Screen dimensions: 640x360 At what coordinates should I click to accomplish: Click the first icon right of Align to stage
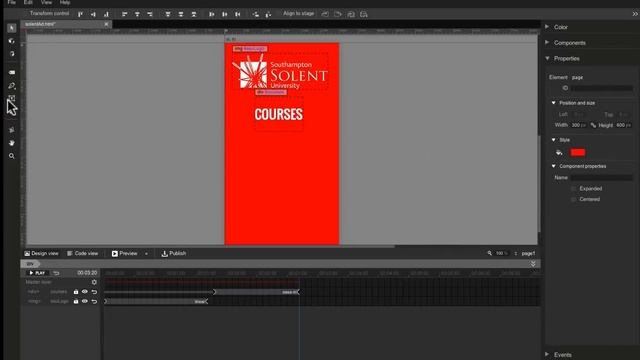point(325,14)
